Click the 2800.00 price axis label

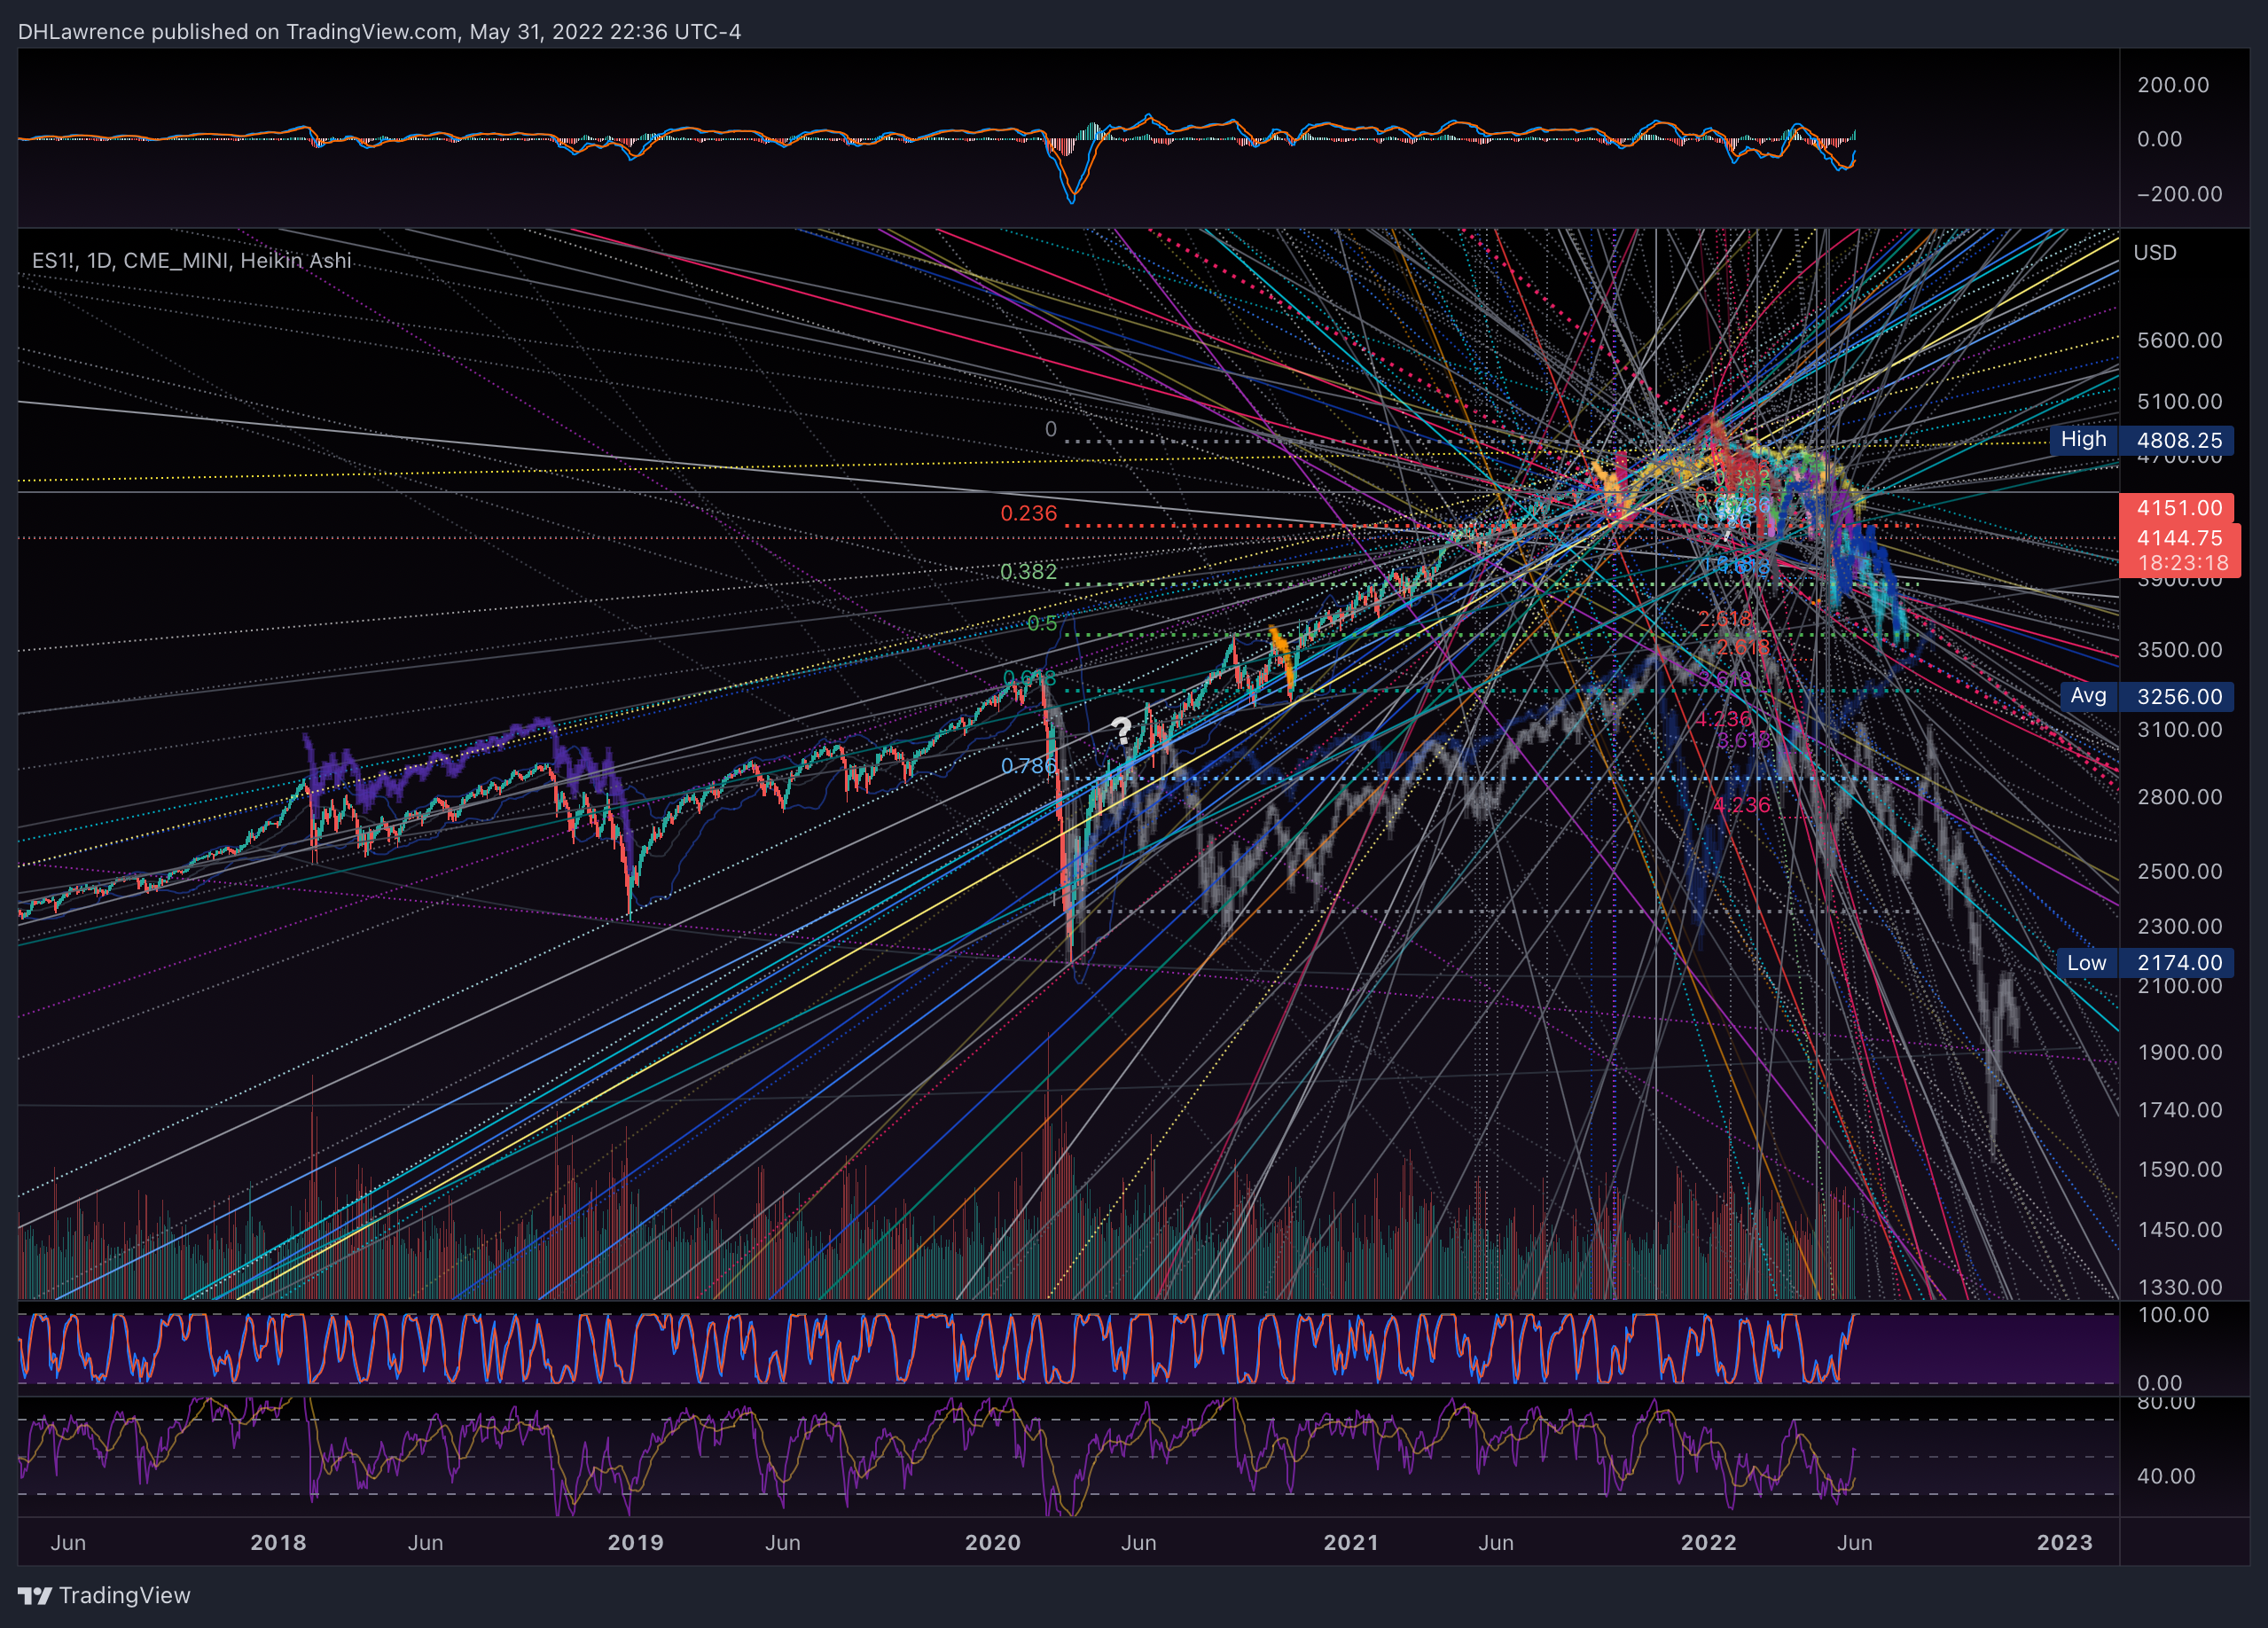2179,797
